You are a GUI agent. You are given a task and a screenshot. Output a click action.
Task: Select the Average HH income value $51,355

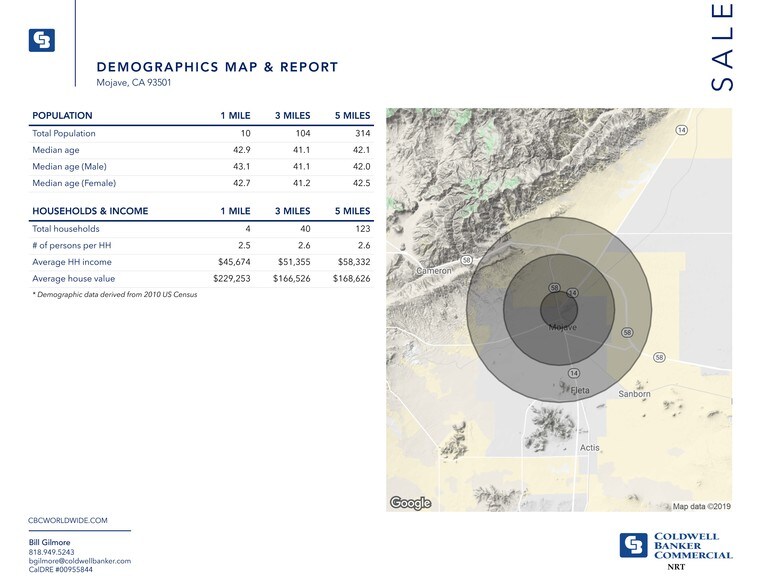click(294, 262)
